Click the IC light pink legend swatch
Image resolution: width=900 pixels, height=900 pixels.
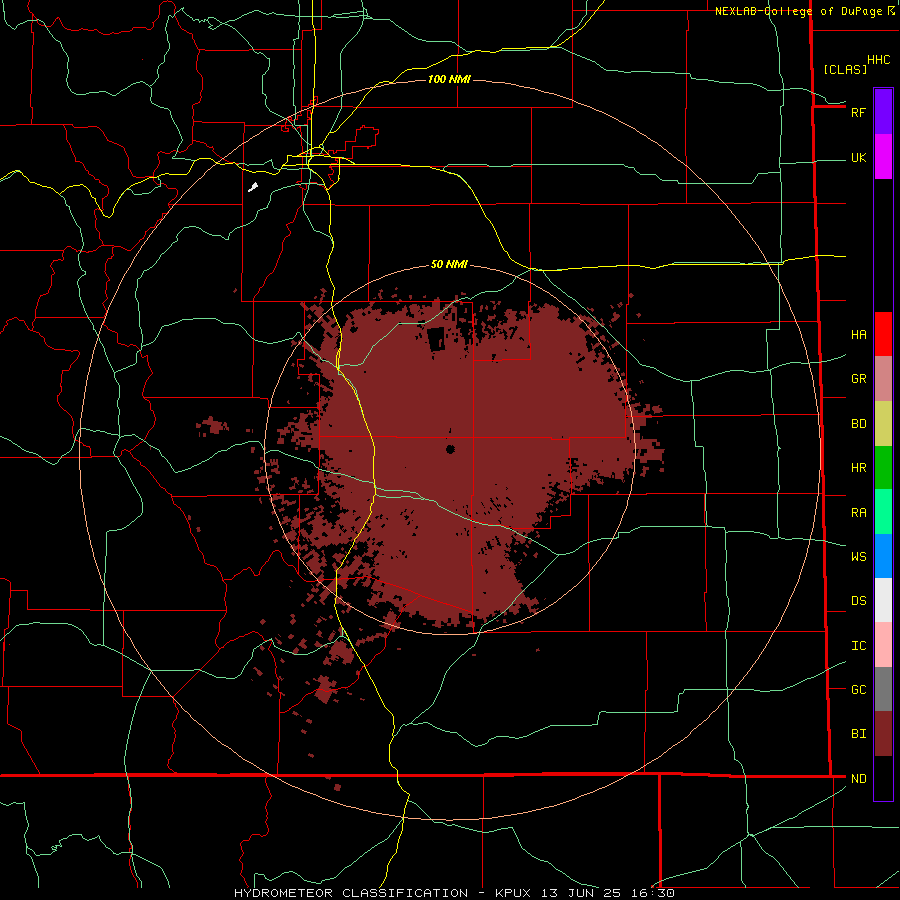tap(883, 645)
